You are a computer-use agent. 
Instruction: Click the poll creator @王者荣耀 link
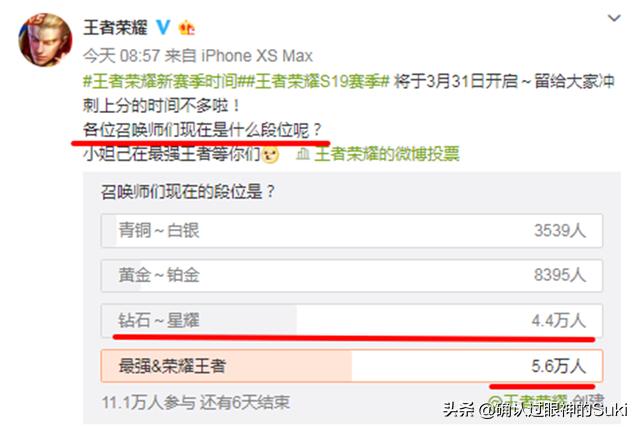[528, 399]
